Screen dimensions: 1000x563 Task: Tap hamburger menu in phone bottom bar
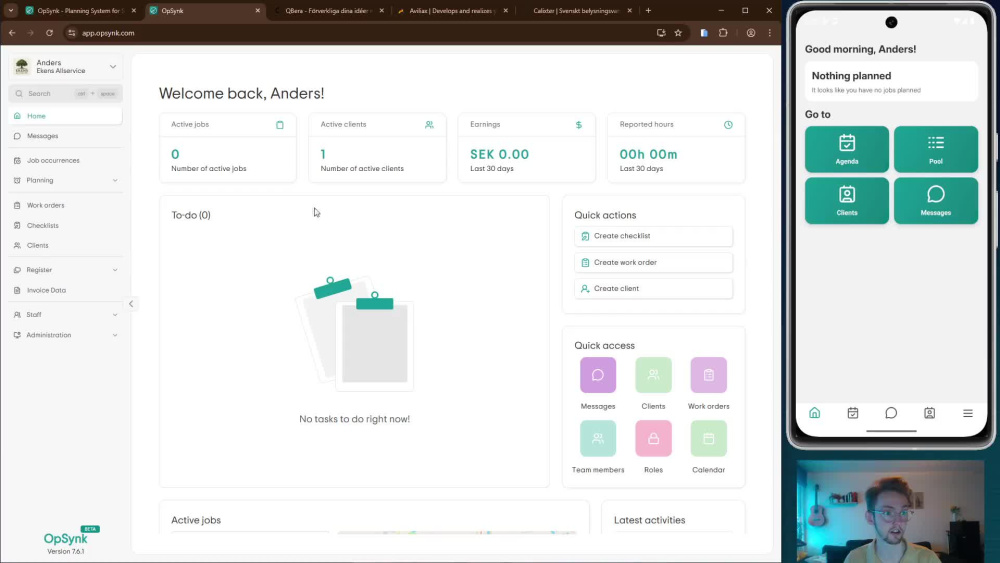point(967,413)
